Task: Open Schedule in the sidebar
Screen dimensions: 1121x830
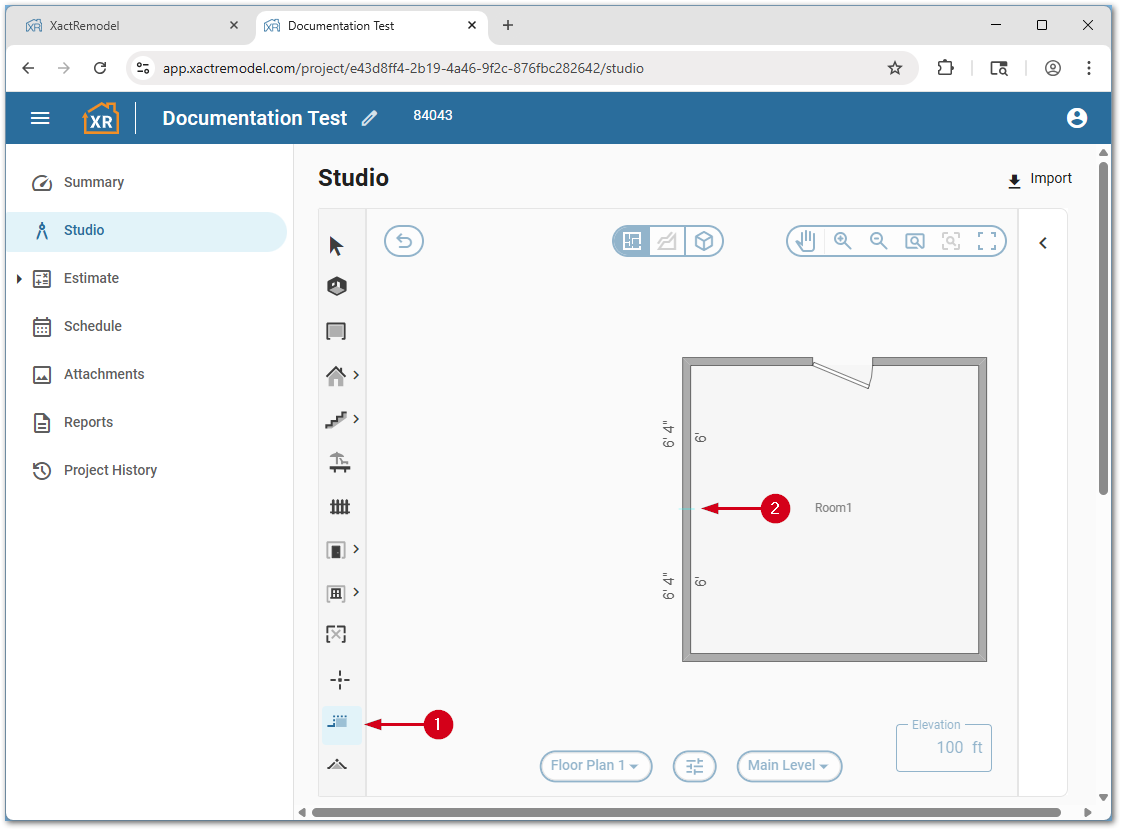Action: tap(92, 326)
